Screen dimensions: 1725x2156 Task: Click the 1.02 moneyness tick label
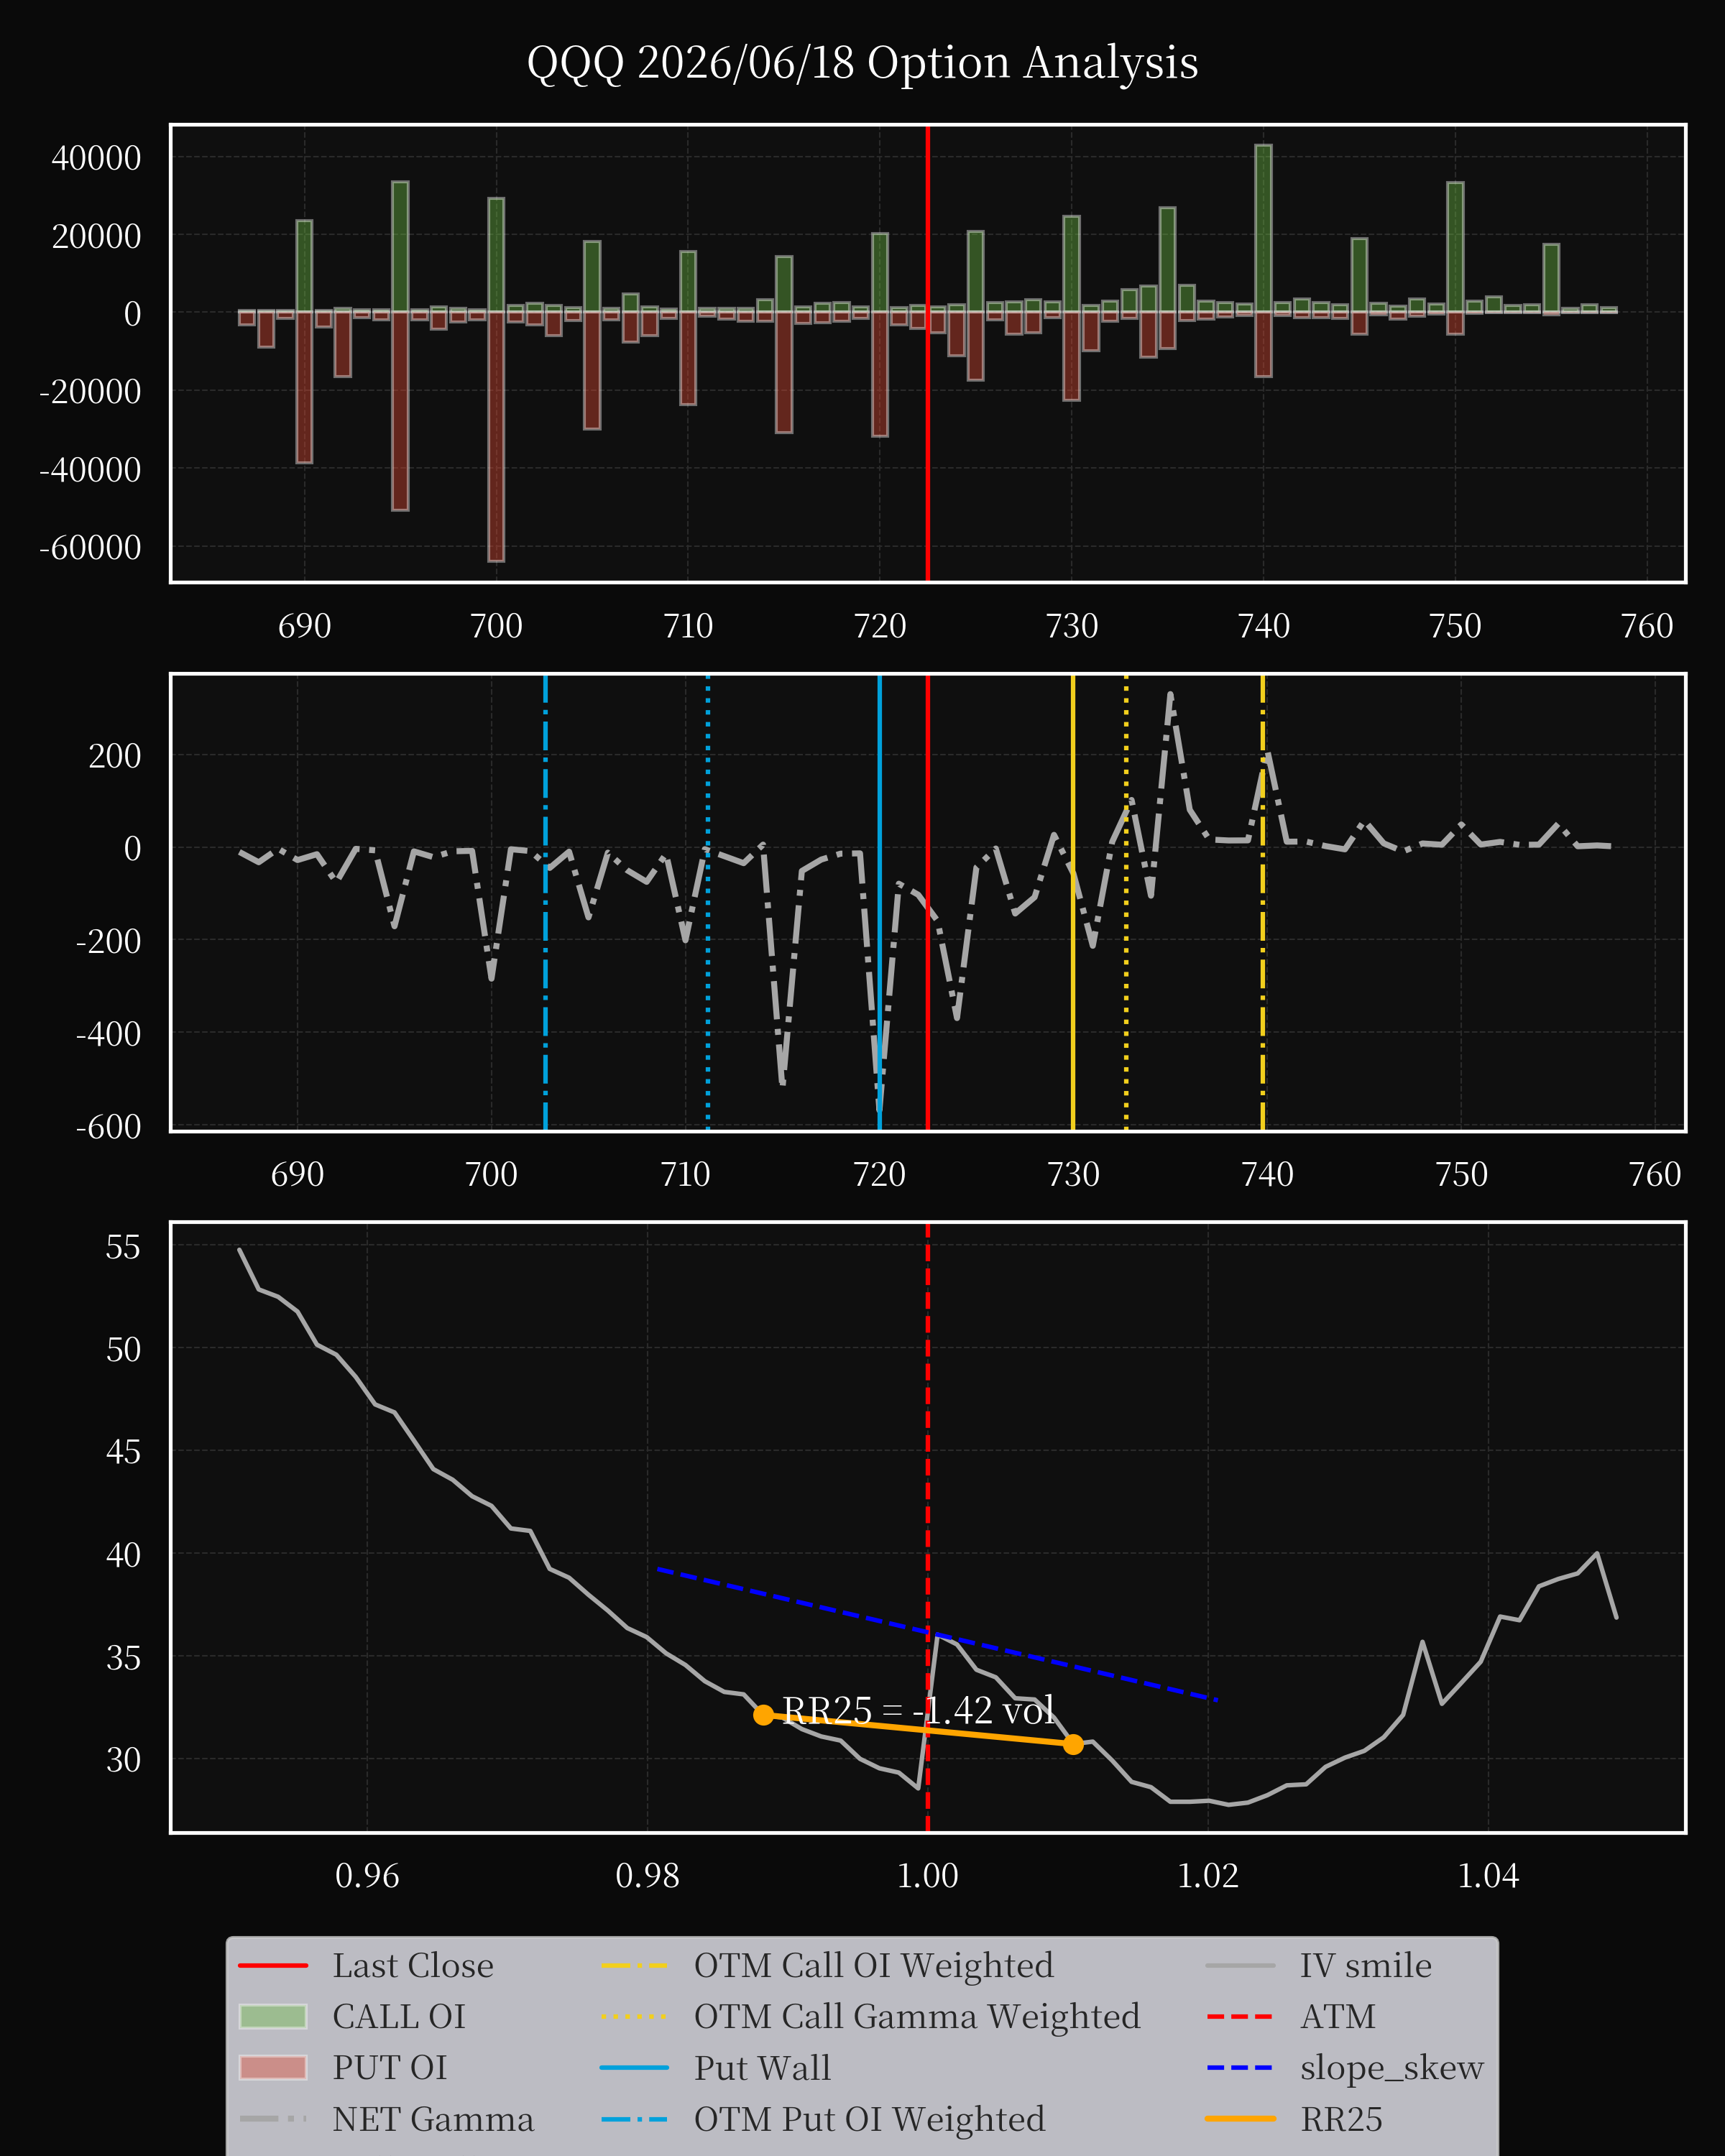tap(1208, 1875)
